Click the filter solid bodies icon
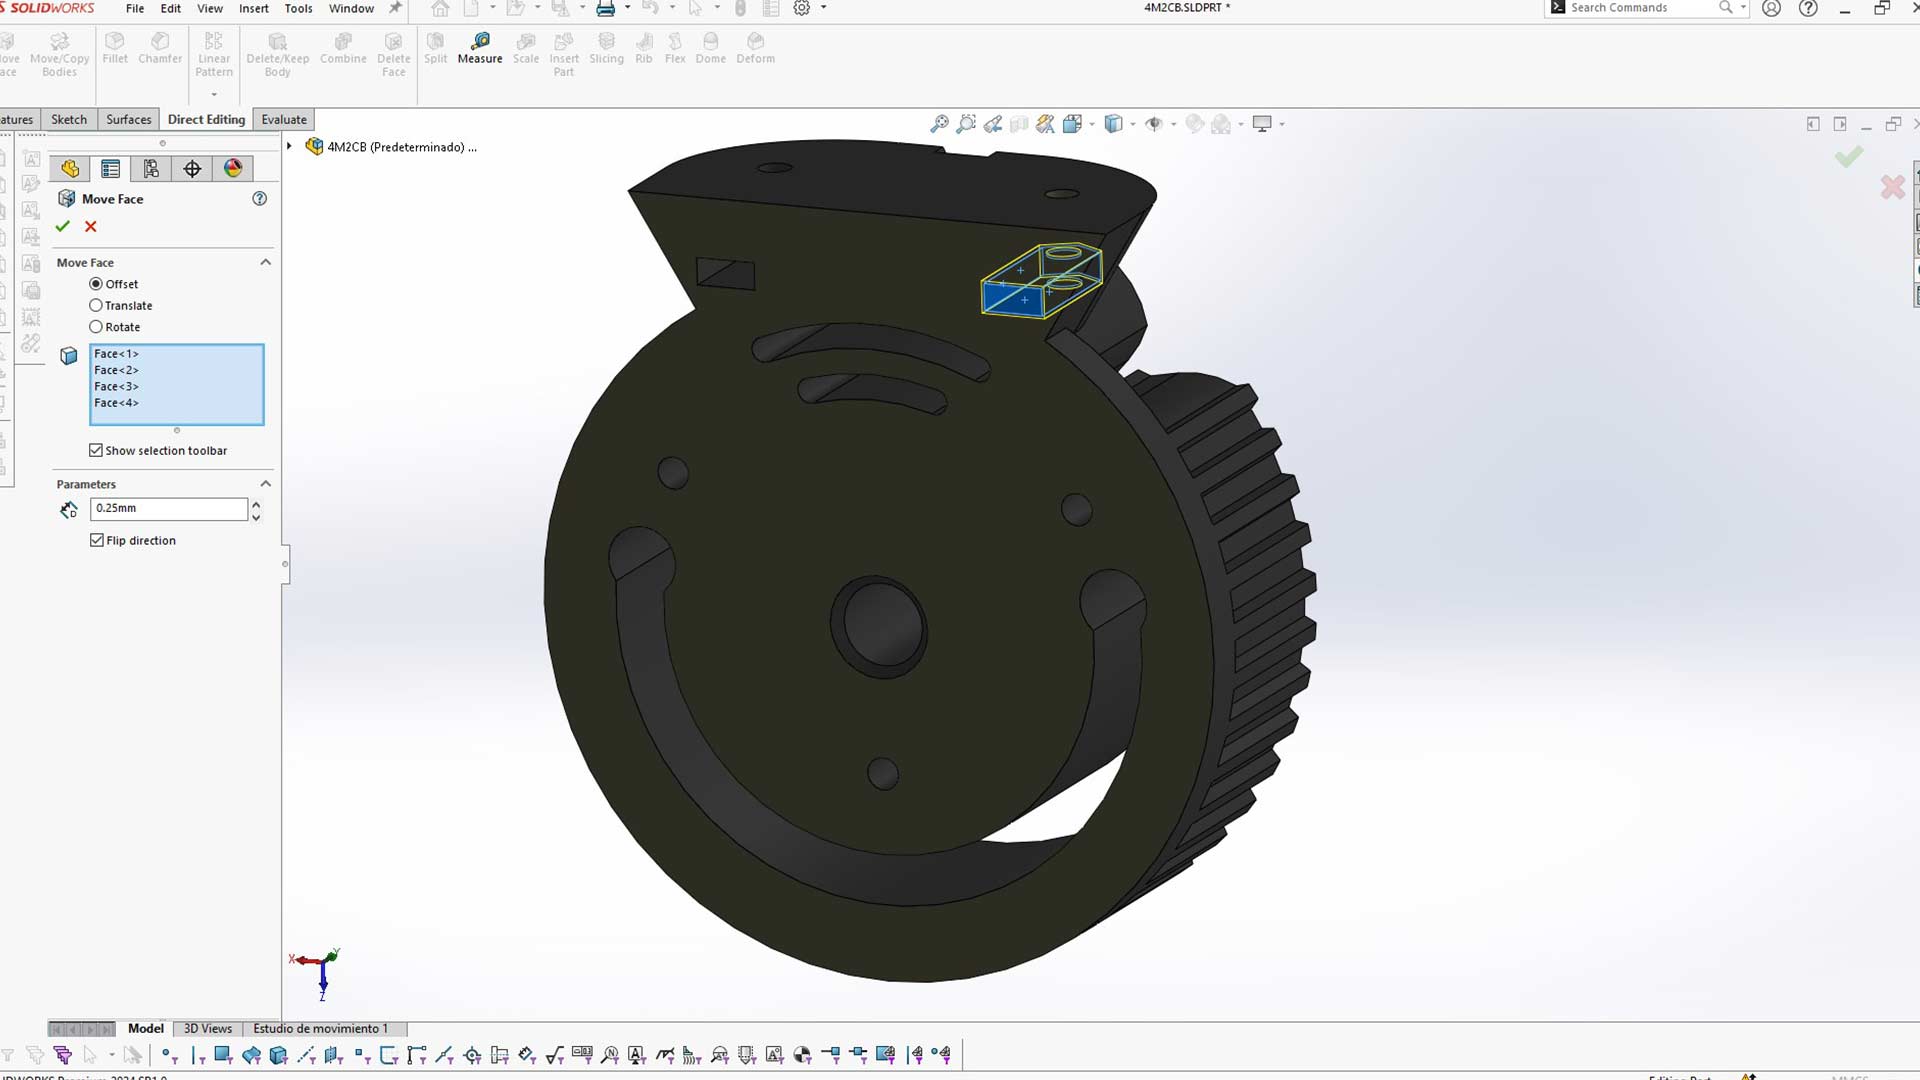 278,1055
